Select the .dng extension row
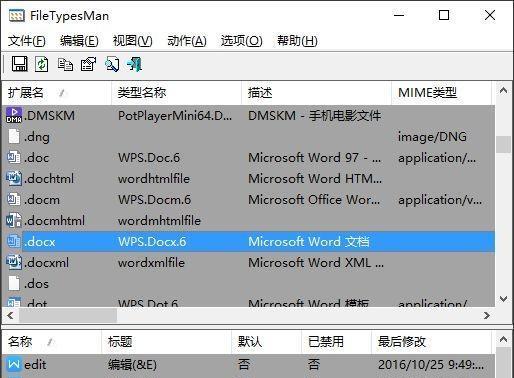 [x=248, y=136]
